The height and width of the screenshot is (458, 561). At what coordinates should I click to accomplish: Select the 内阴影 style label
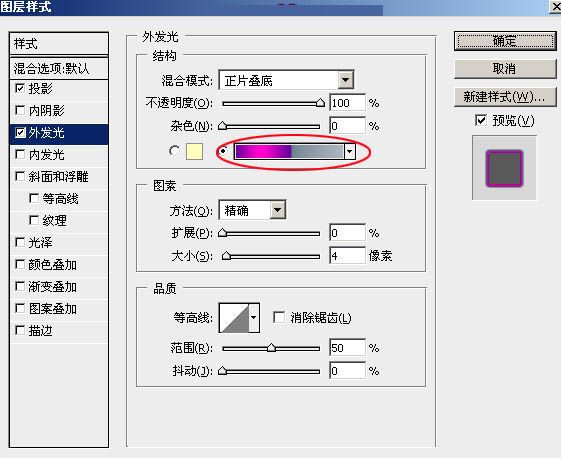point(47,110)
